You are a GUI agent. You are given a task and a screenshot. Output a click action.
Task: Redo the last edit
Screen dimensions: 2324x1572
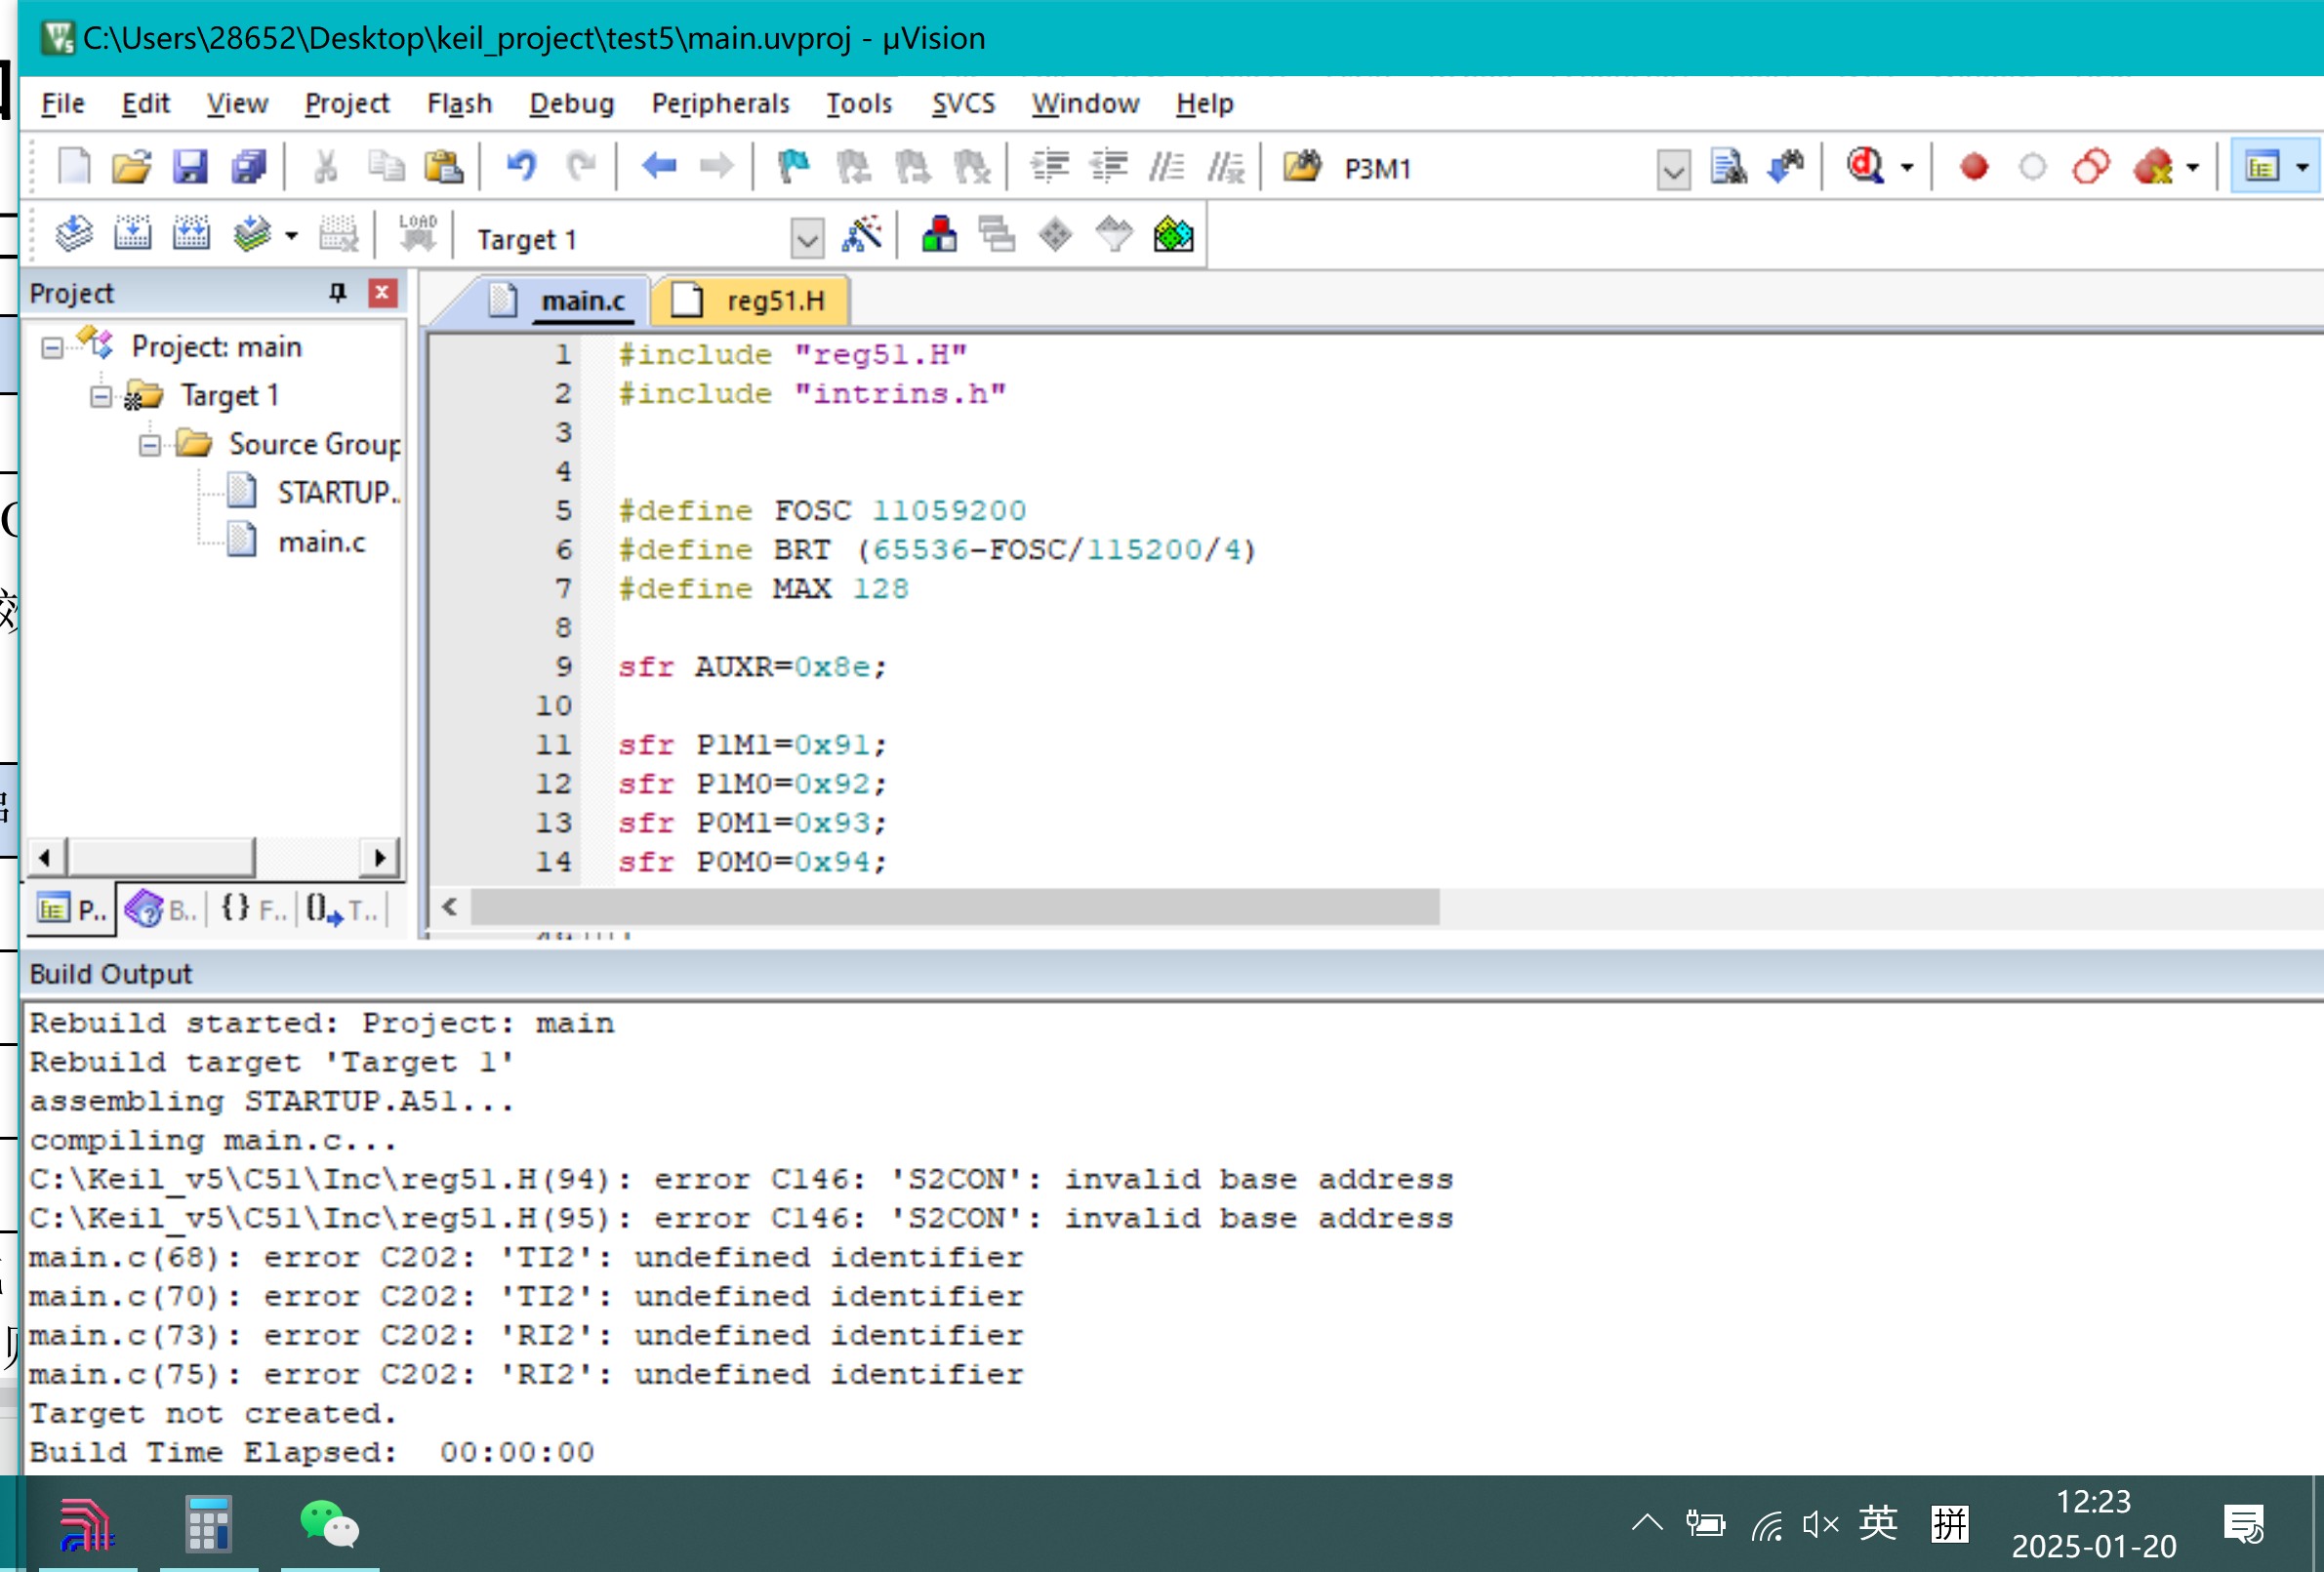point(581,166)
